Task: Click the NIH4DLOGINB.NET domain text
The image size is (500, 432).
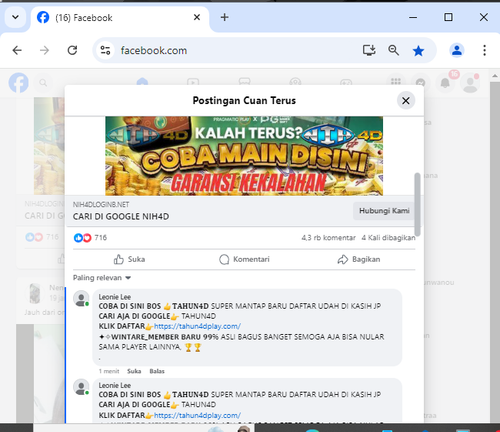Action: tap(101, 204)
